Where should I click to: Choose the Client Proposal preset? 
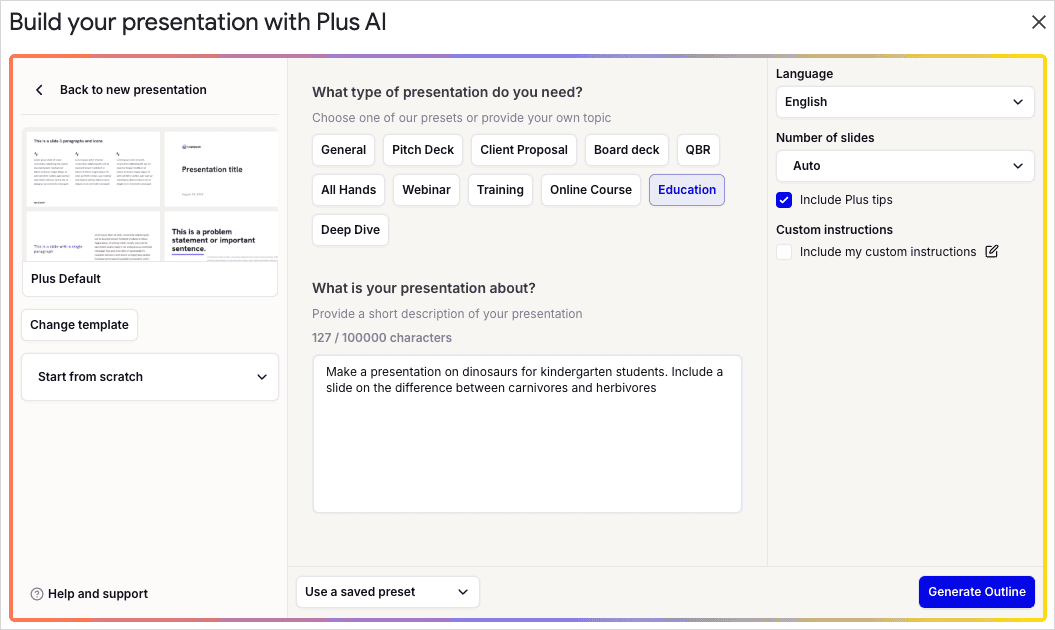[523, 150]
